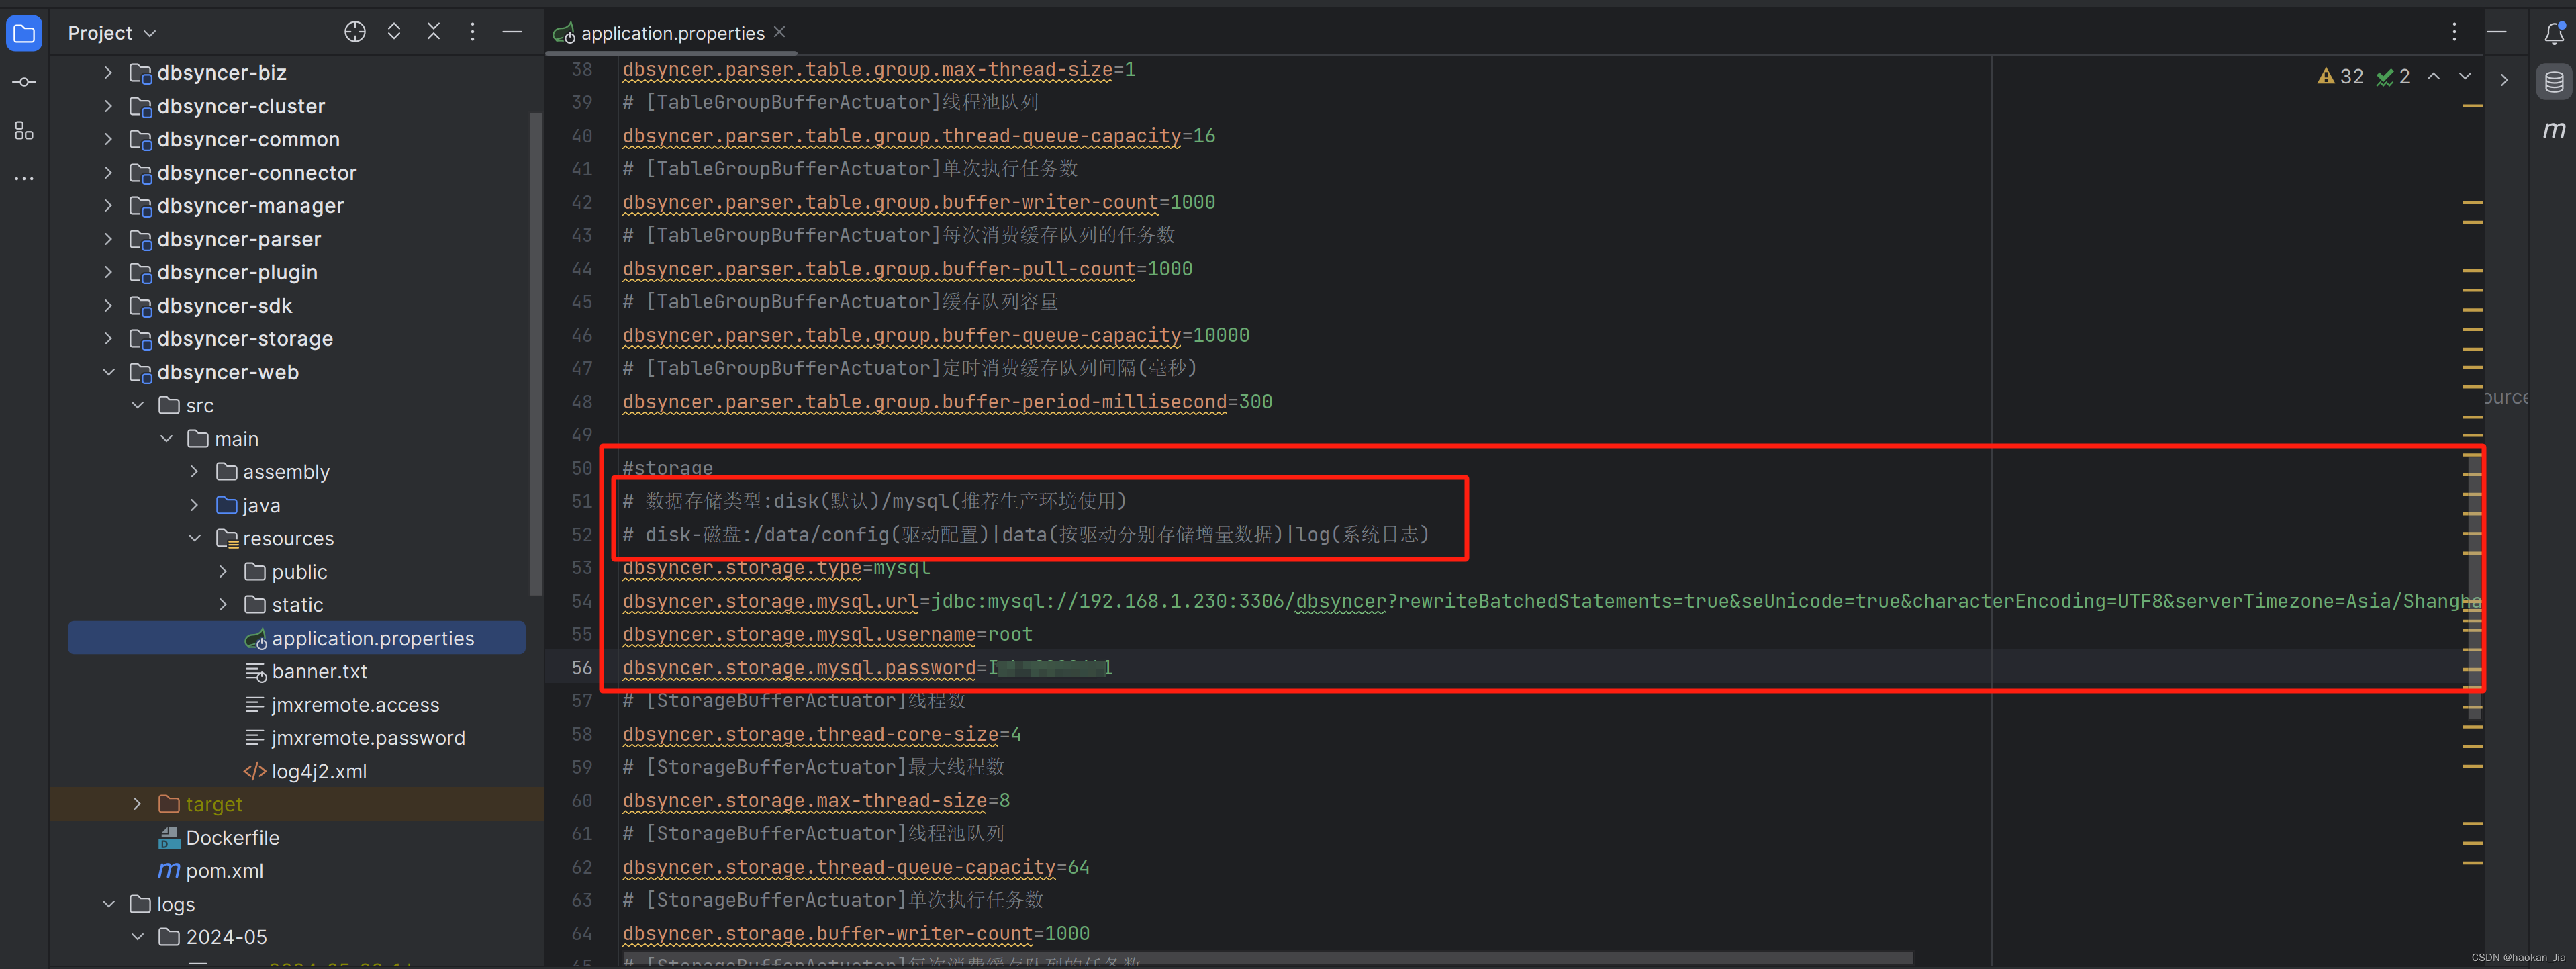Open the Maven tool window icon
The width and height of the screenshot is (2576, 969).
click(2553, 130)
